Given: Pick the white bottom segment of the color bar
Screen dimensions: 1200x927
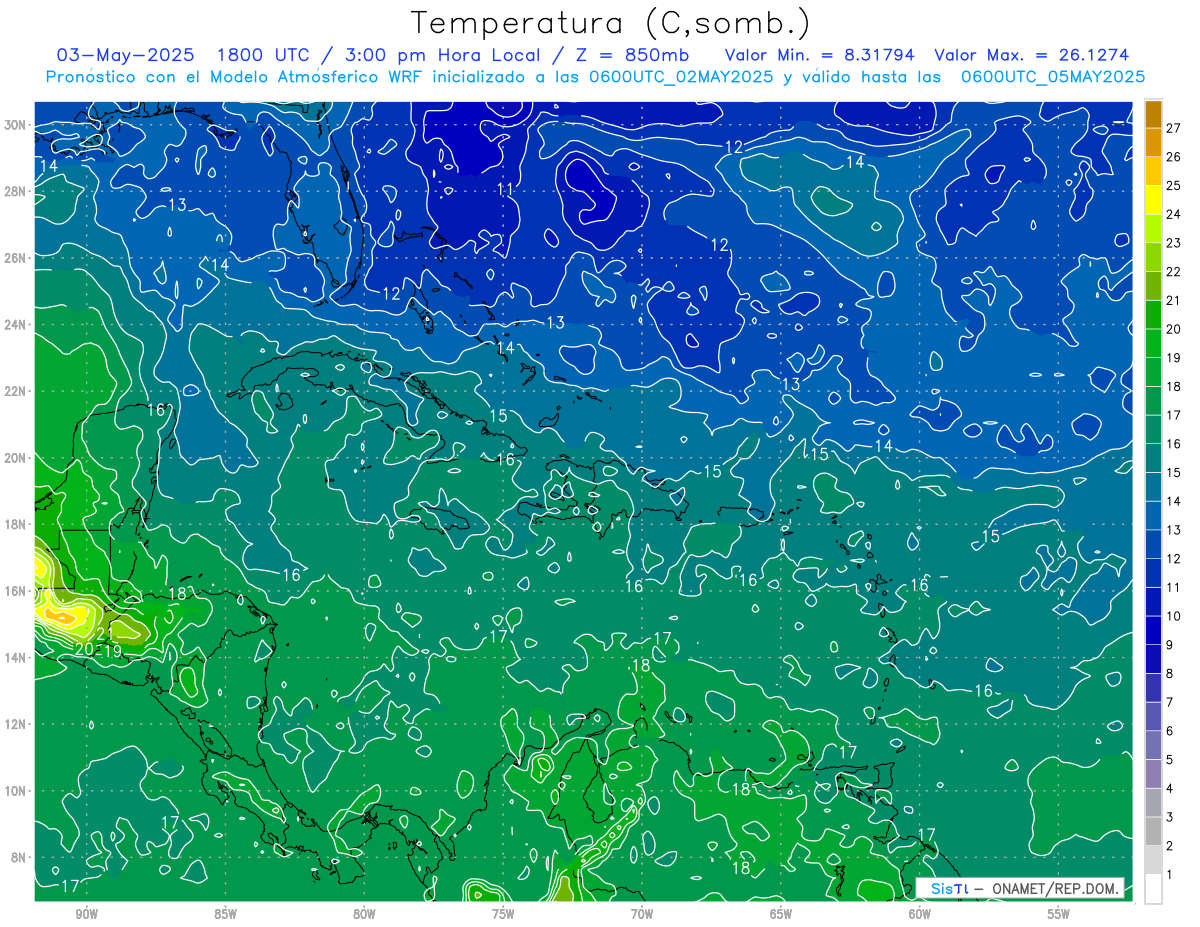Looking at the screenshot, I should tap(1154, 889).
